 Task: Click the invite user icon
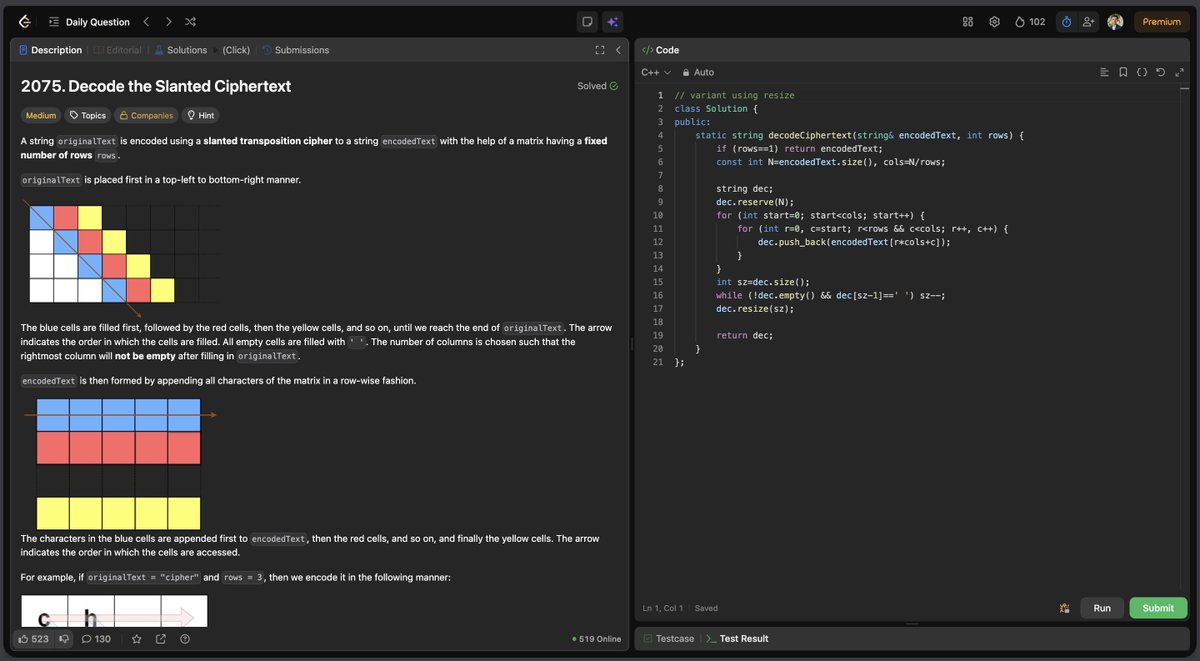(1088, 21)
